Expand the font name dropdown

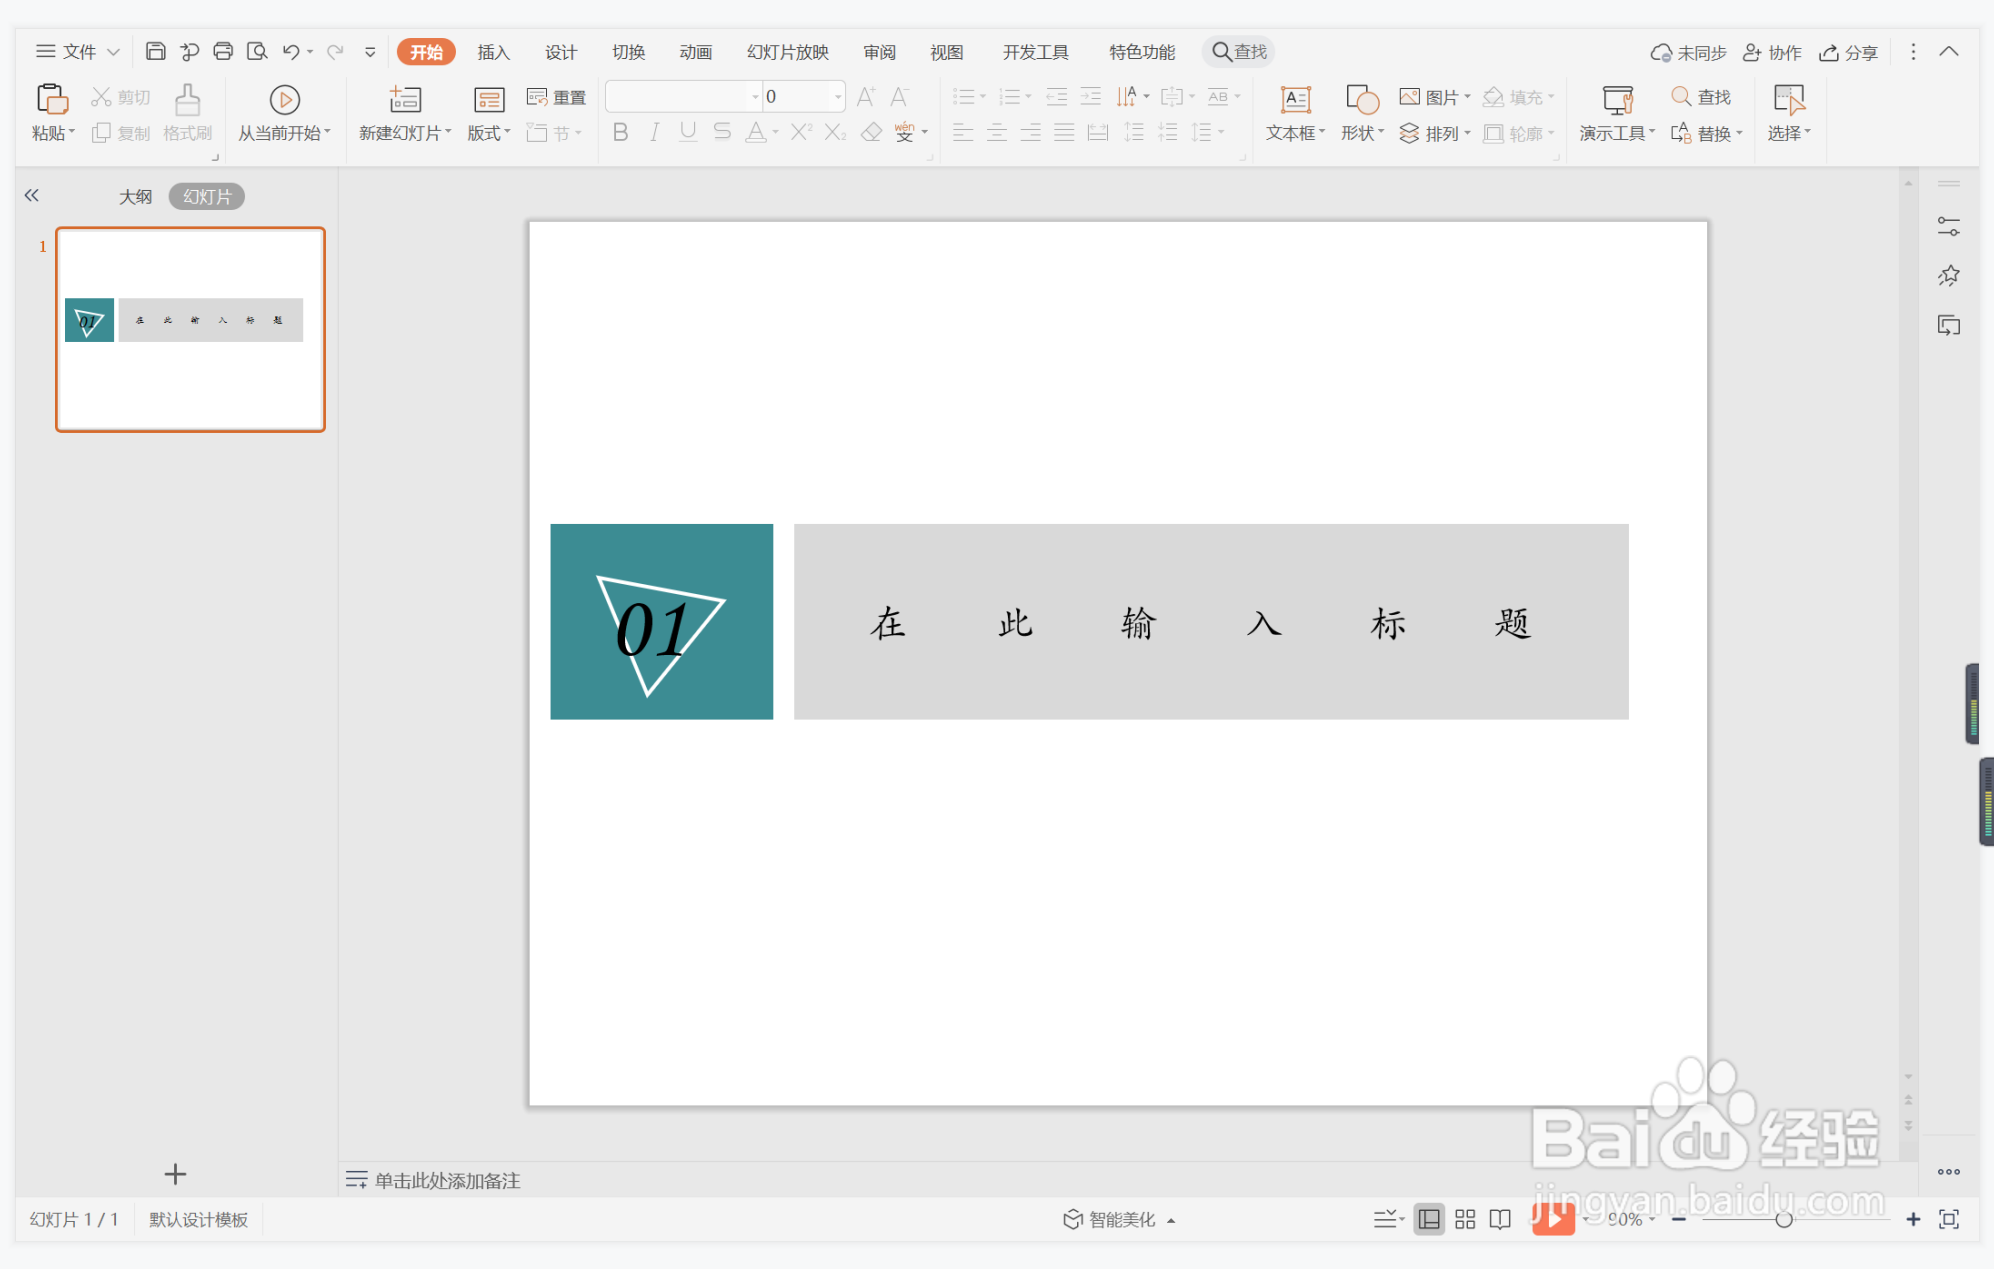755,97
